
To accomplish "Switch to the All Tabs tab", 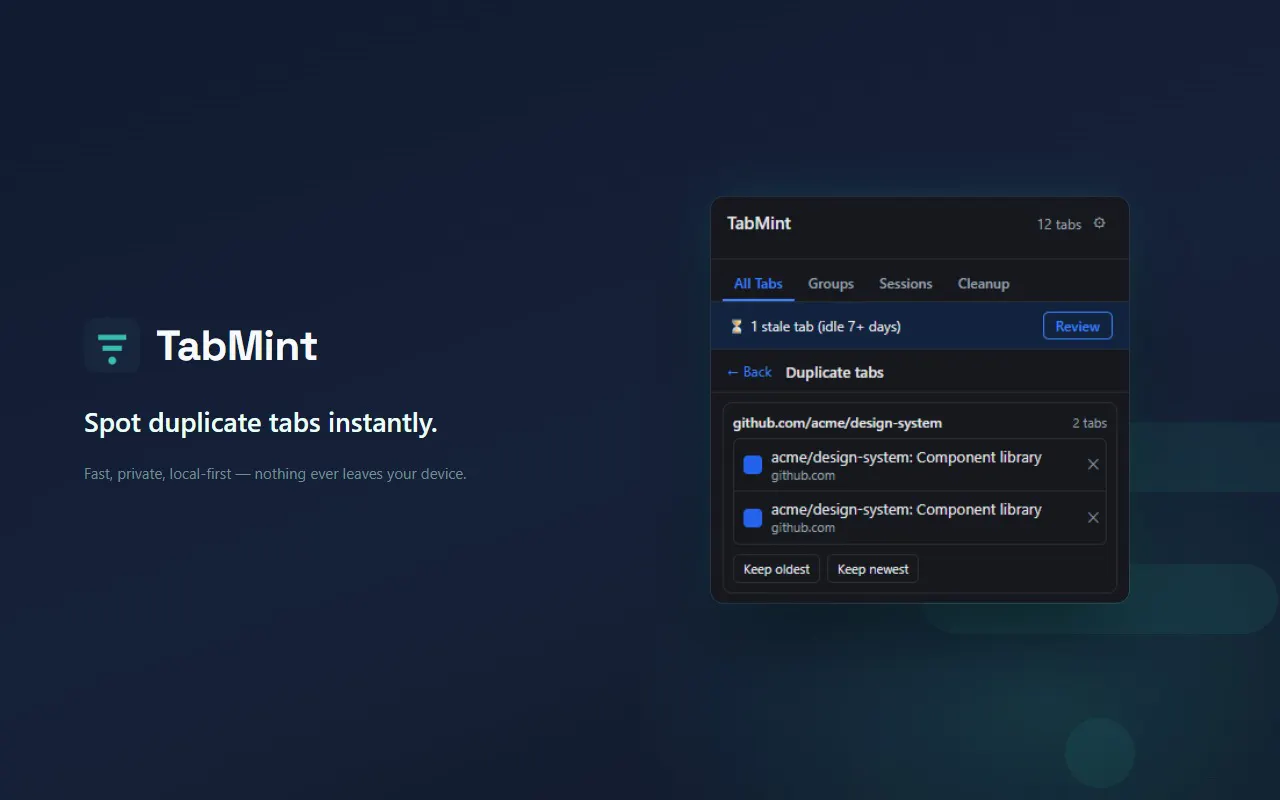I will click(758, 284).
